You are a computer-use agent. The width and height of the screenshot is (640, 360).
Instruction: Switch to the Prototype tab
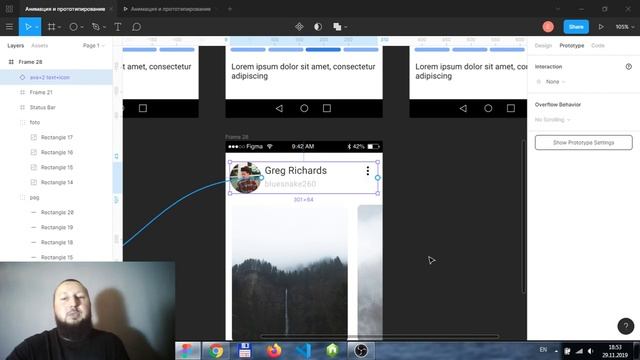[571, 46]
